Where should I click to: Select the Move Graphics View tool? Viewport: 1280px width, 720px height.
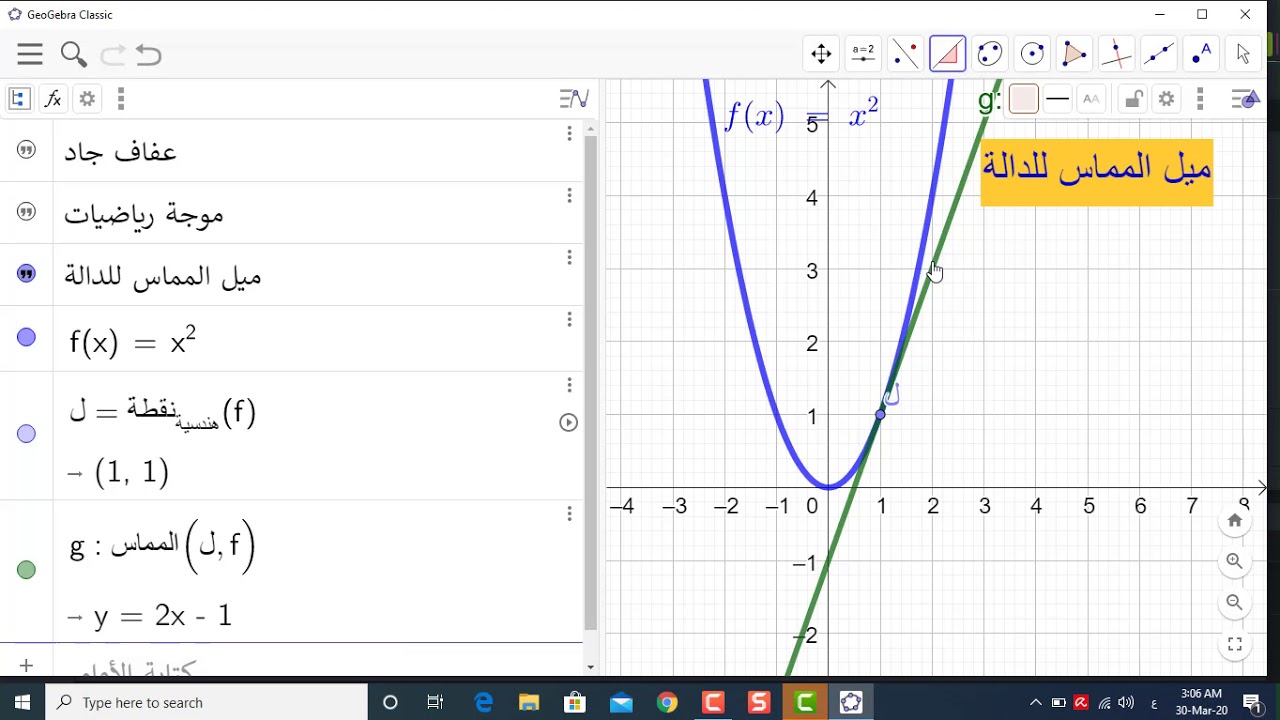(821, 54)
